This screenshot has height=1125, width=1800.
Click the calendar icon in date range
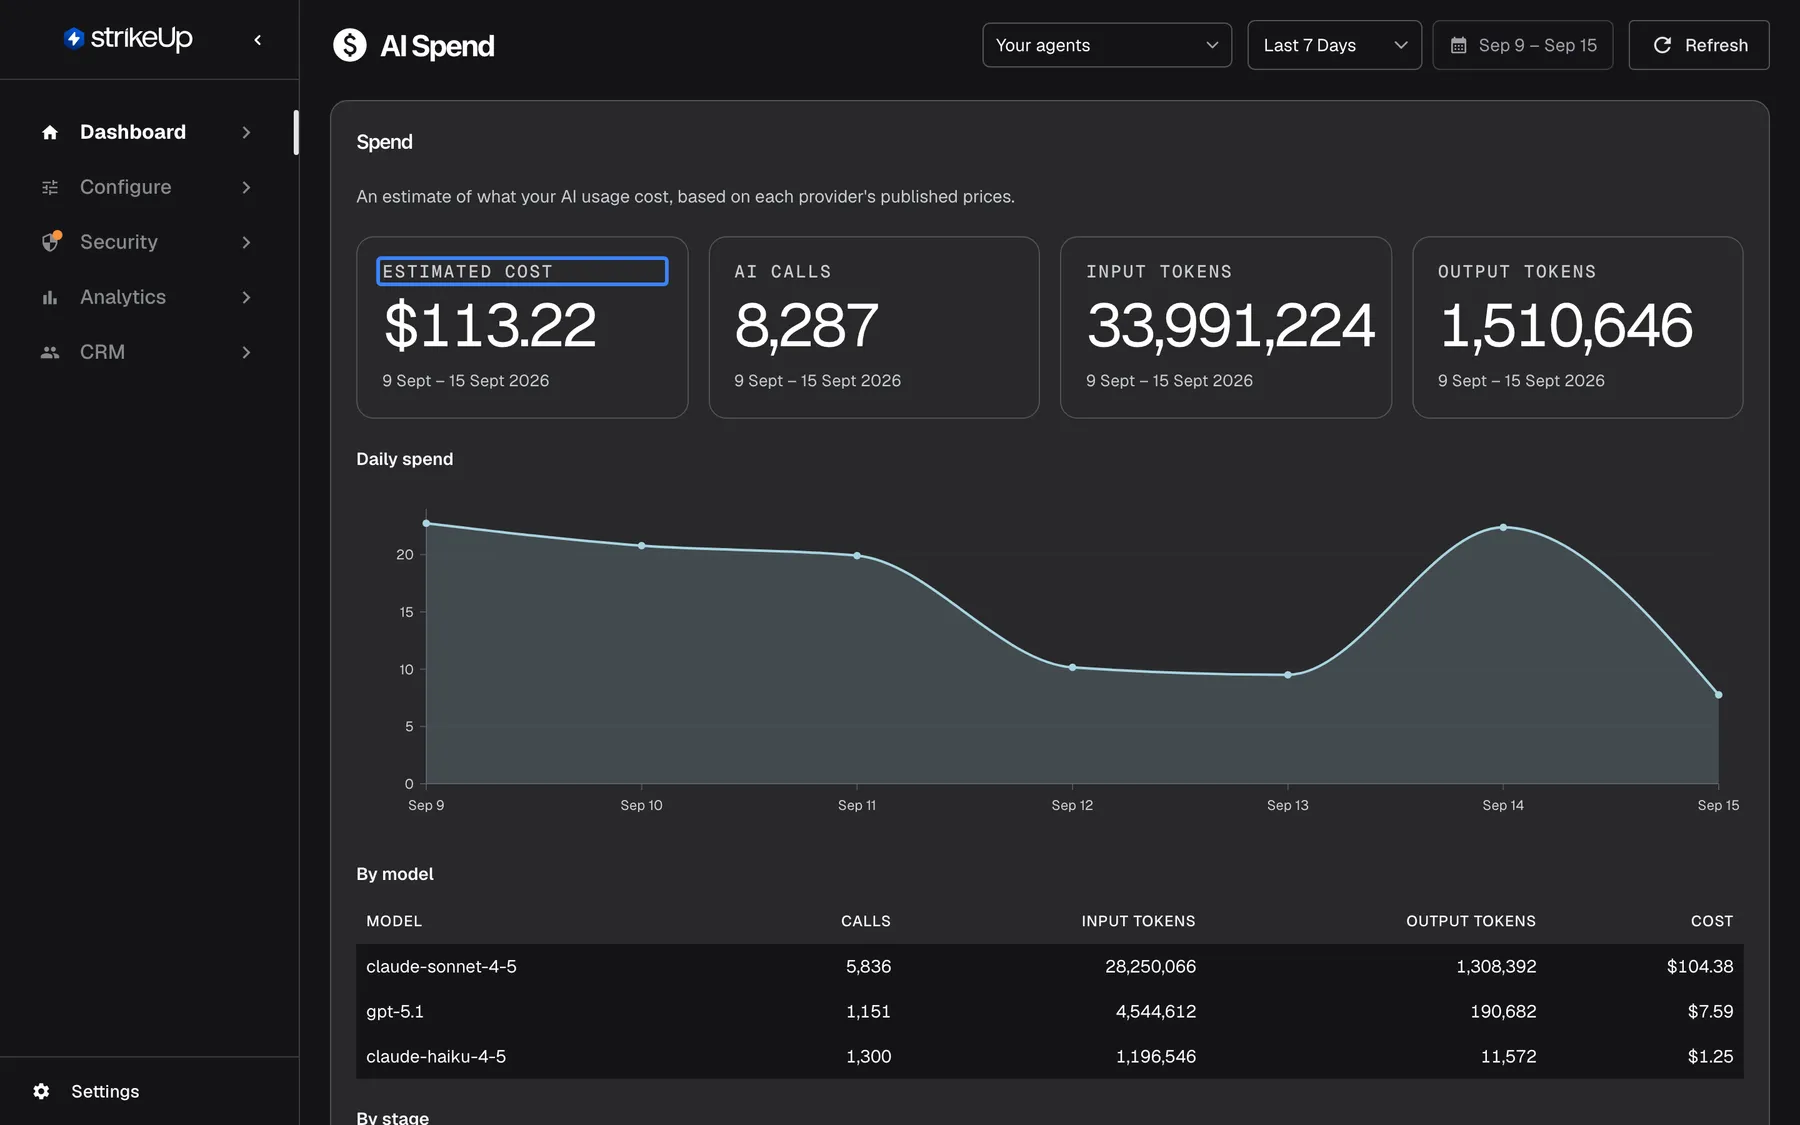click(1459, 45)
